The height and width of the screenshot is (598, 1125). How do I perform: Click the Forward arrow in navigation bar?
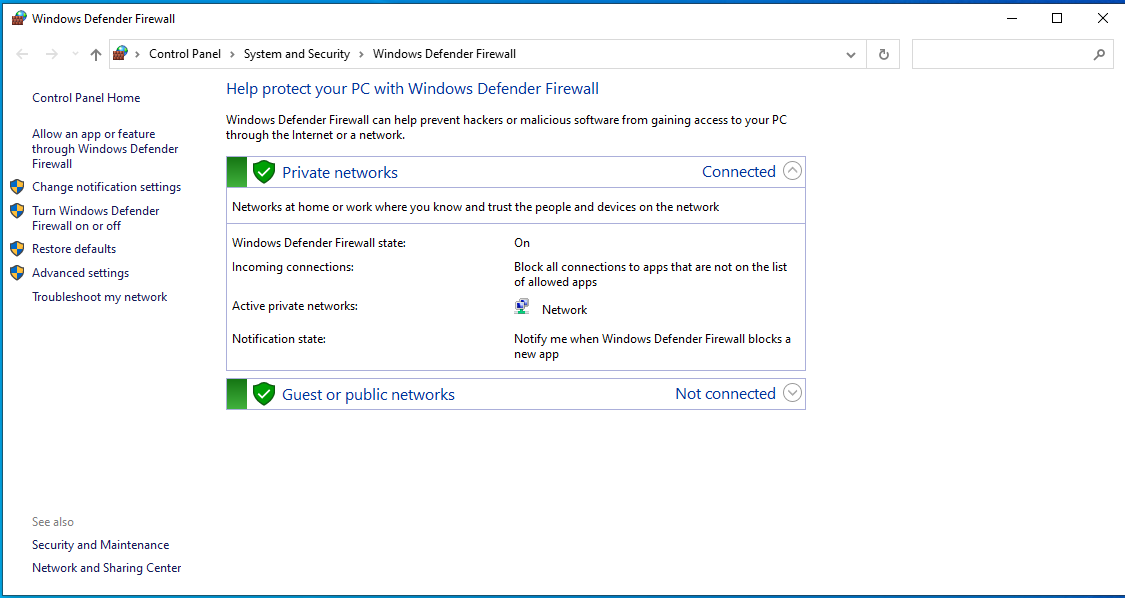51,54
